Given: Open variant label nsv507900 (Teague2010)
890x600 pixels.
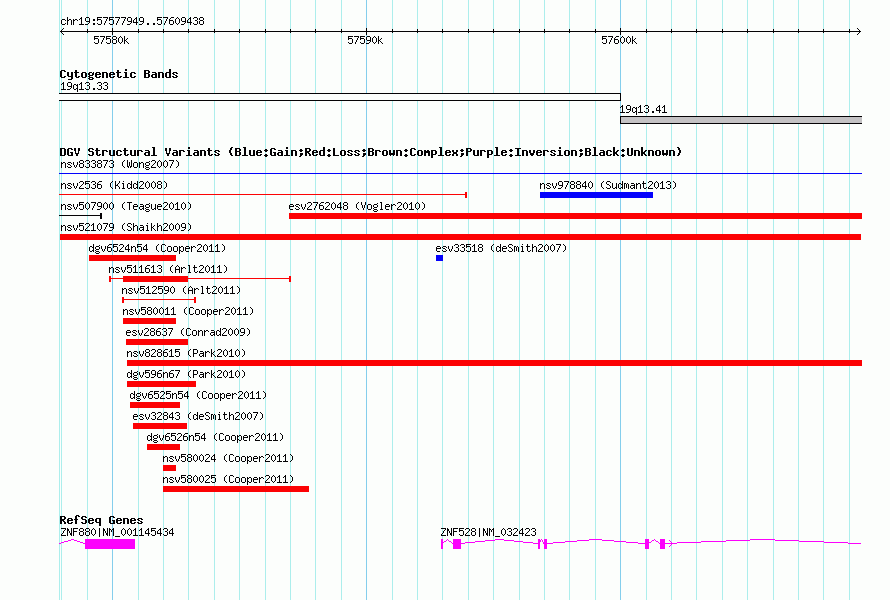Looking at the screenshot, I should click(x=126, y=206).
